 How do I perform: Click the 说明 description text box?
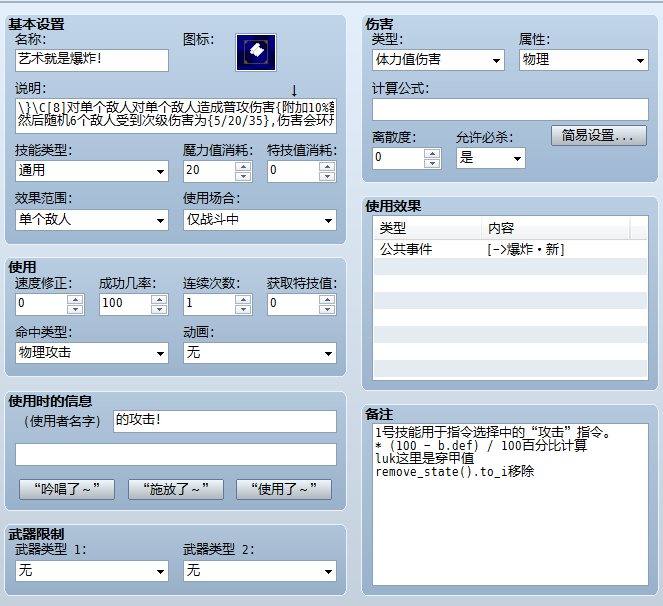pyautogui.click(x=176, y=116)
